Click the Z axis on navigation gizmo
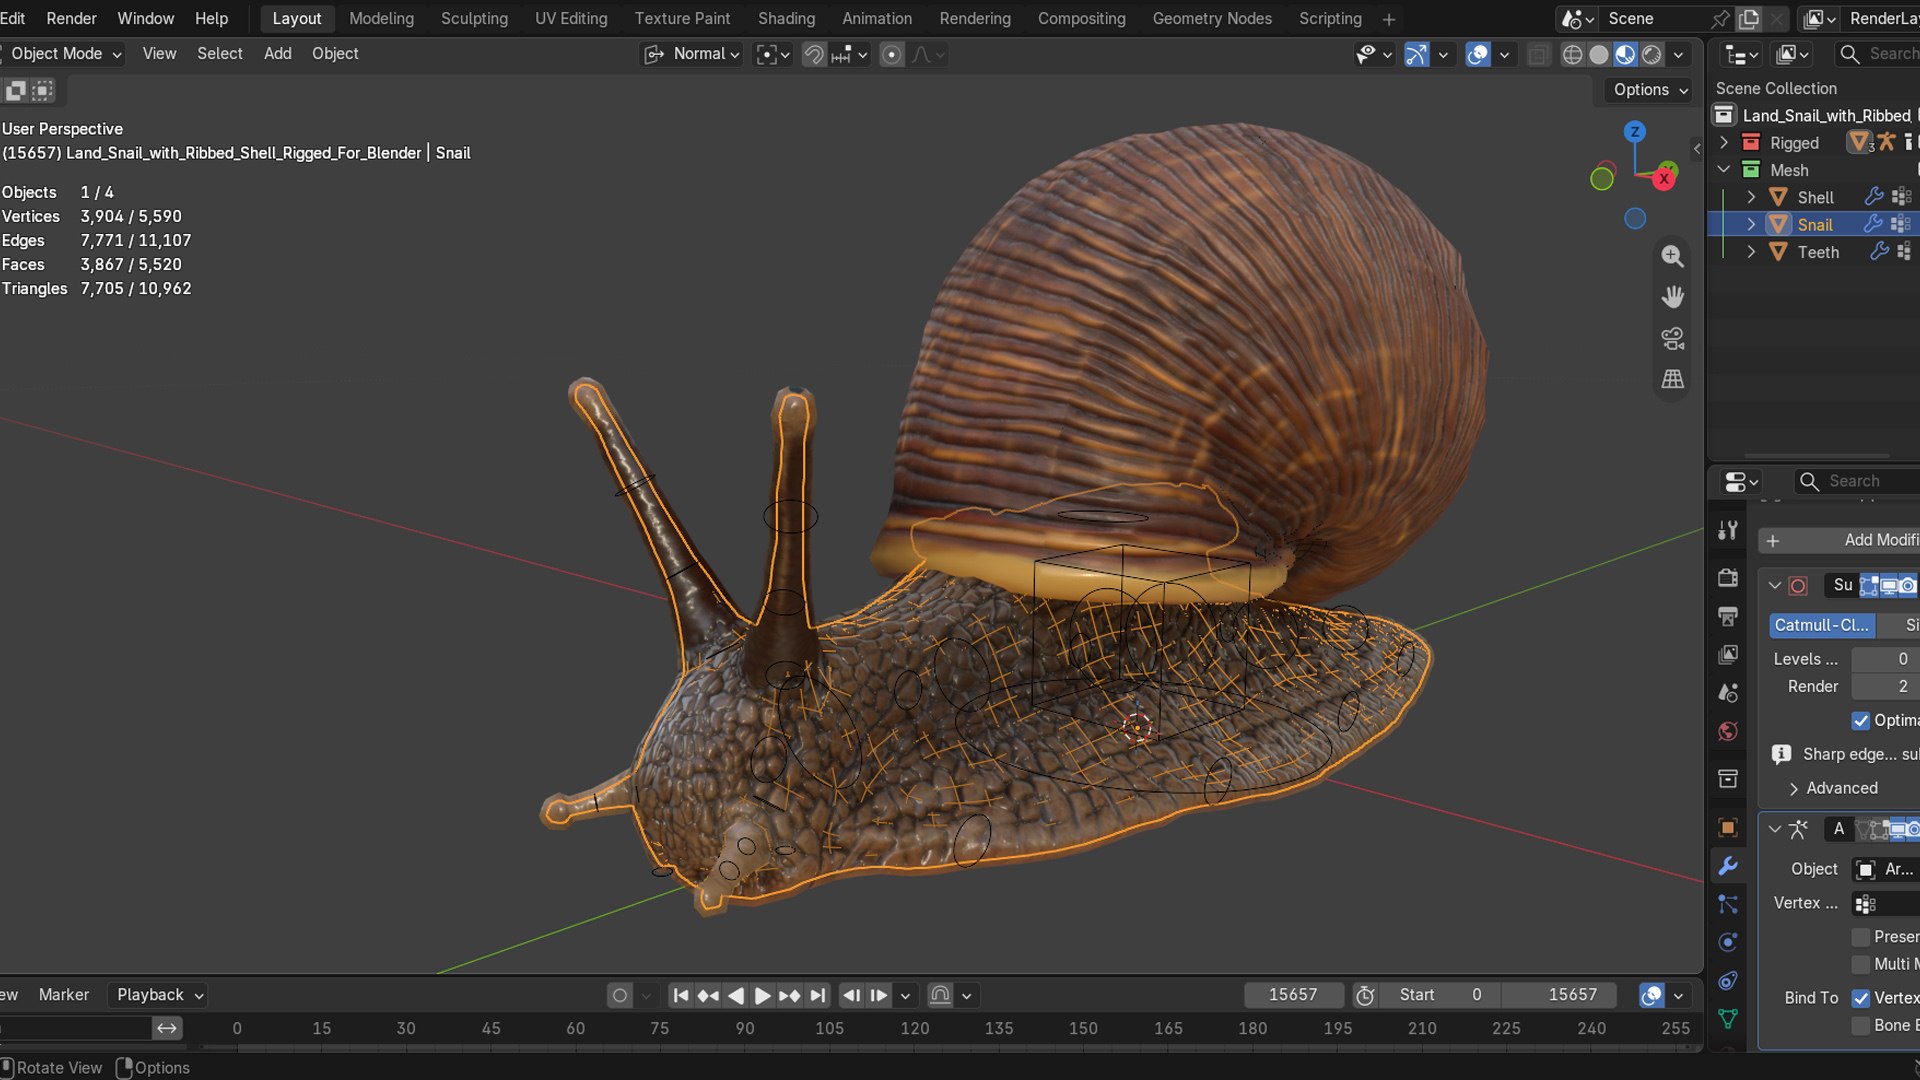 [1634, 132]
